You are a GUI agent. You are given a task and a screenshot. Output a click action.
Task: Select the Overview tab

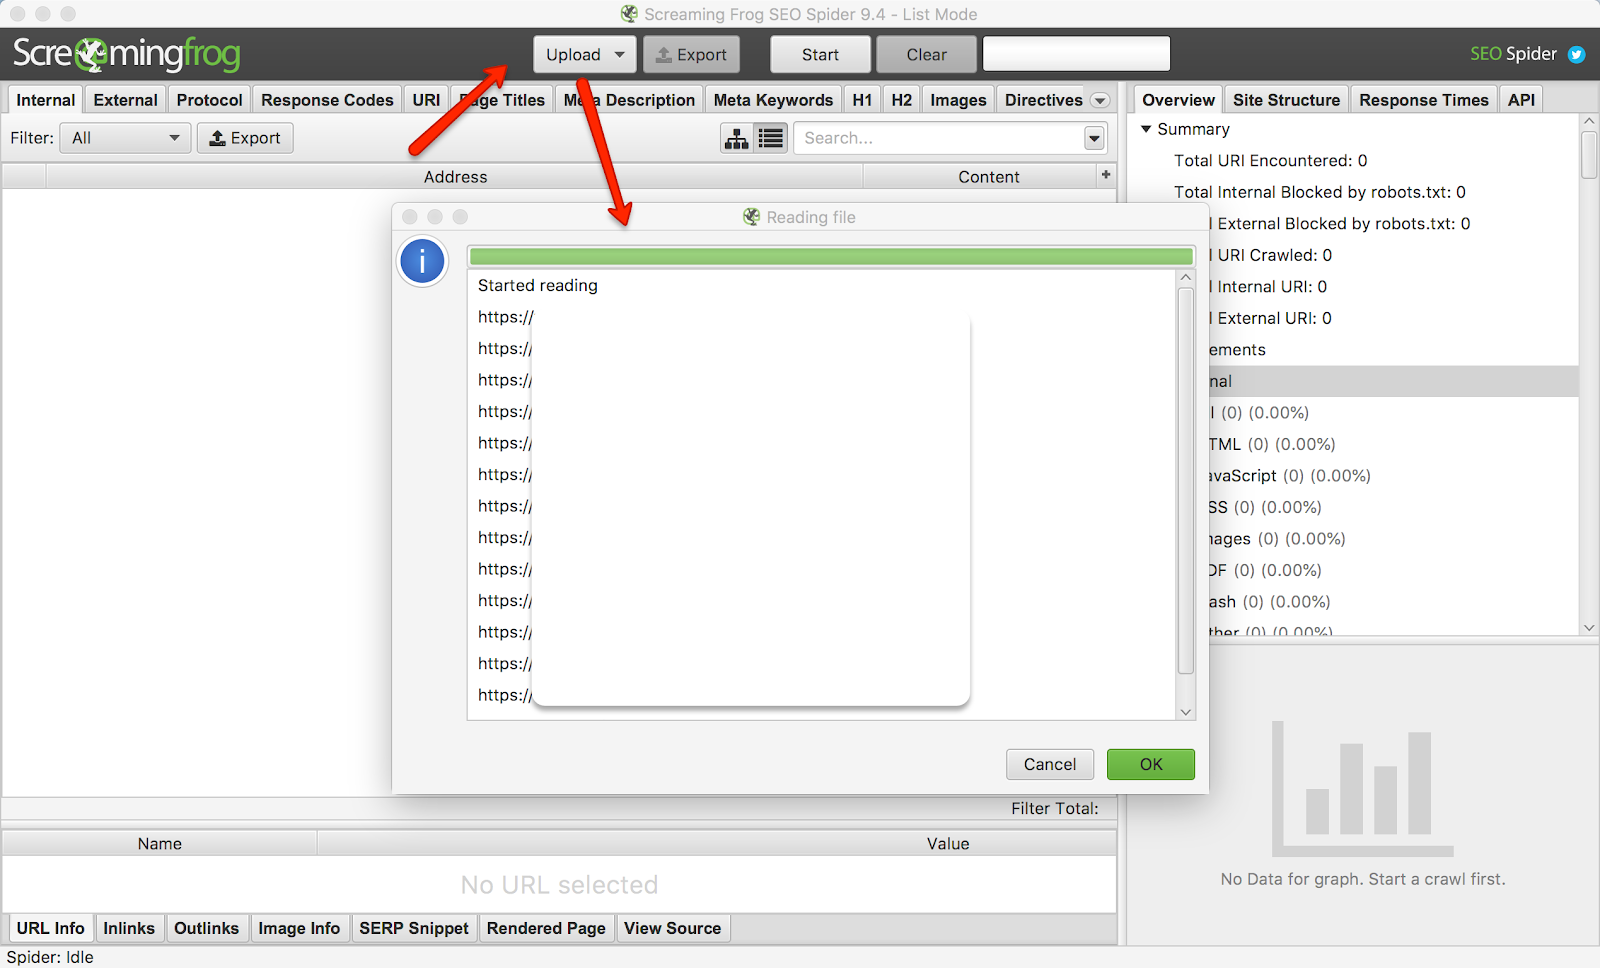click(x=1178, y=100)
